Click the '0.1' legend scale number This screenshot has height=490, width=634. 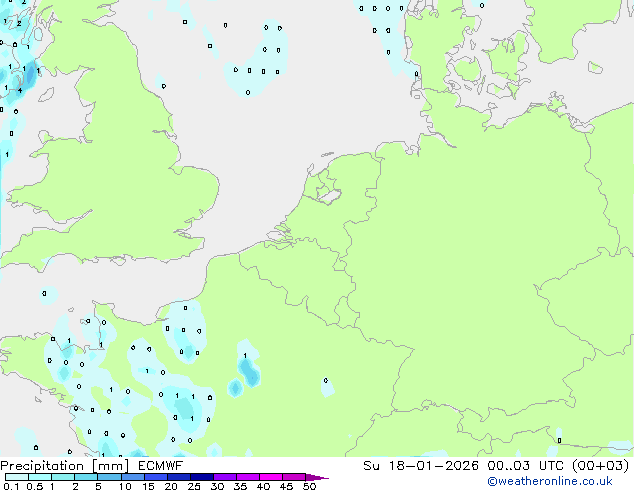tap(10, 486)
